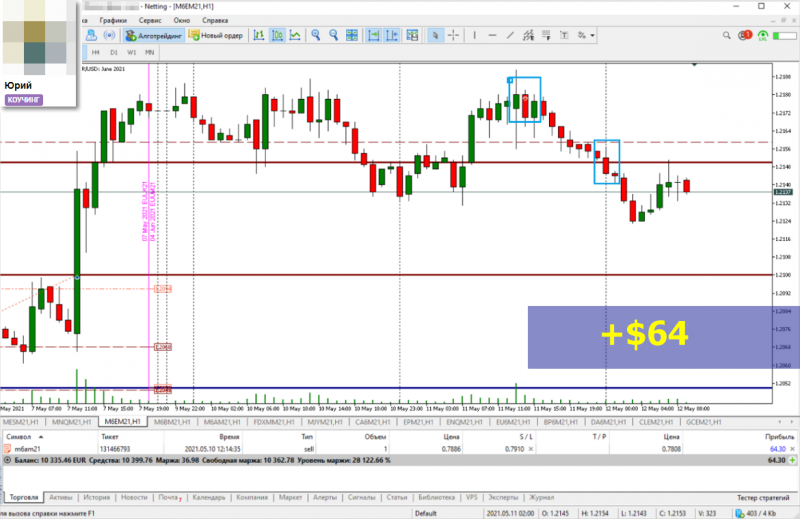Toggle chart shift from right edge
Screen dimensions: 800x519
(392, 35)
